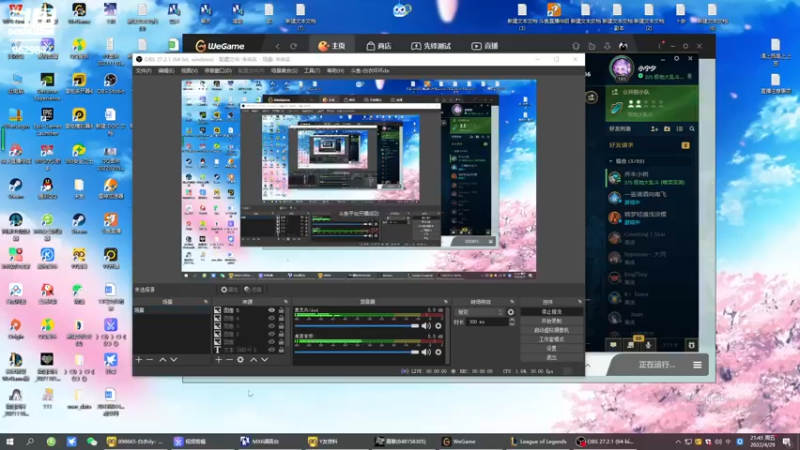Add a source with the sources plus button
Viewport: 800px width, 450px height.
tap(218, 360)
